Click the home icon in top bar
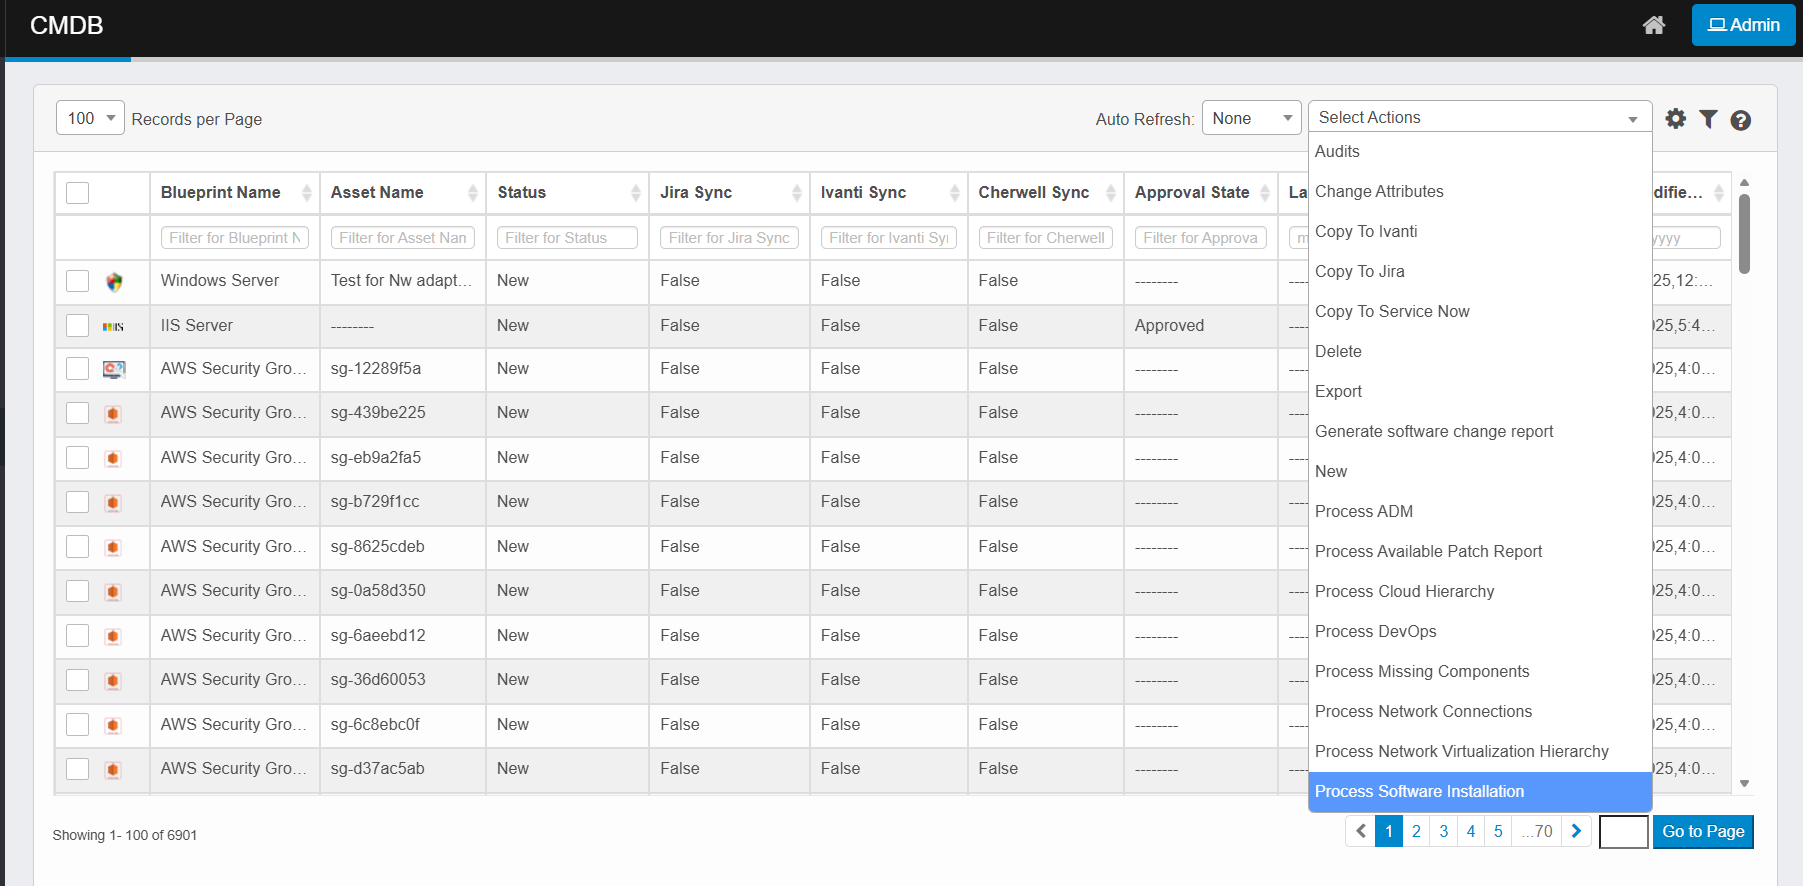Viewport: 1803px width, 886px height. tap(1653, 25)
